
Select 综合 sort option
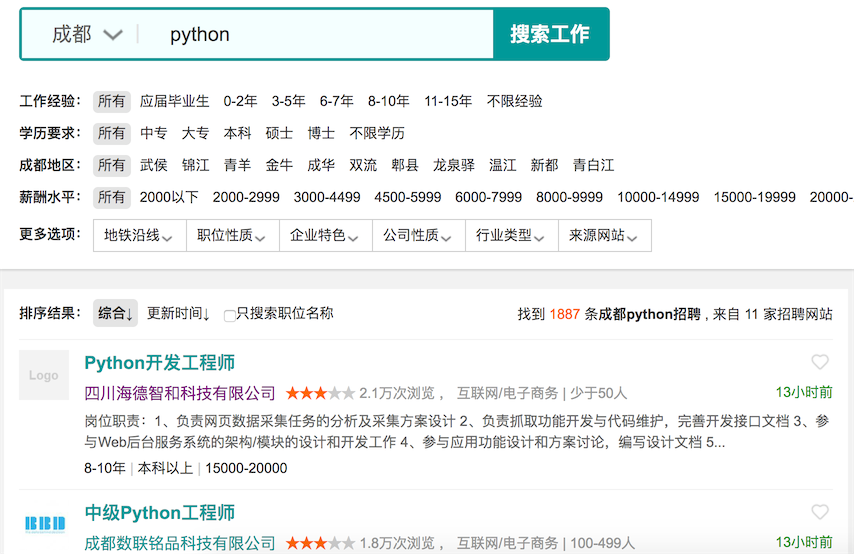pyautogui.click(x=115, y=313)
